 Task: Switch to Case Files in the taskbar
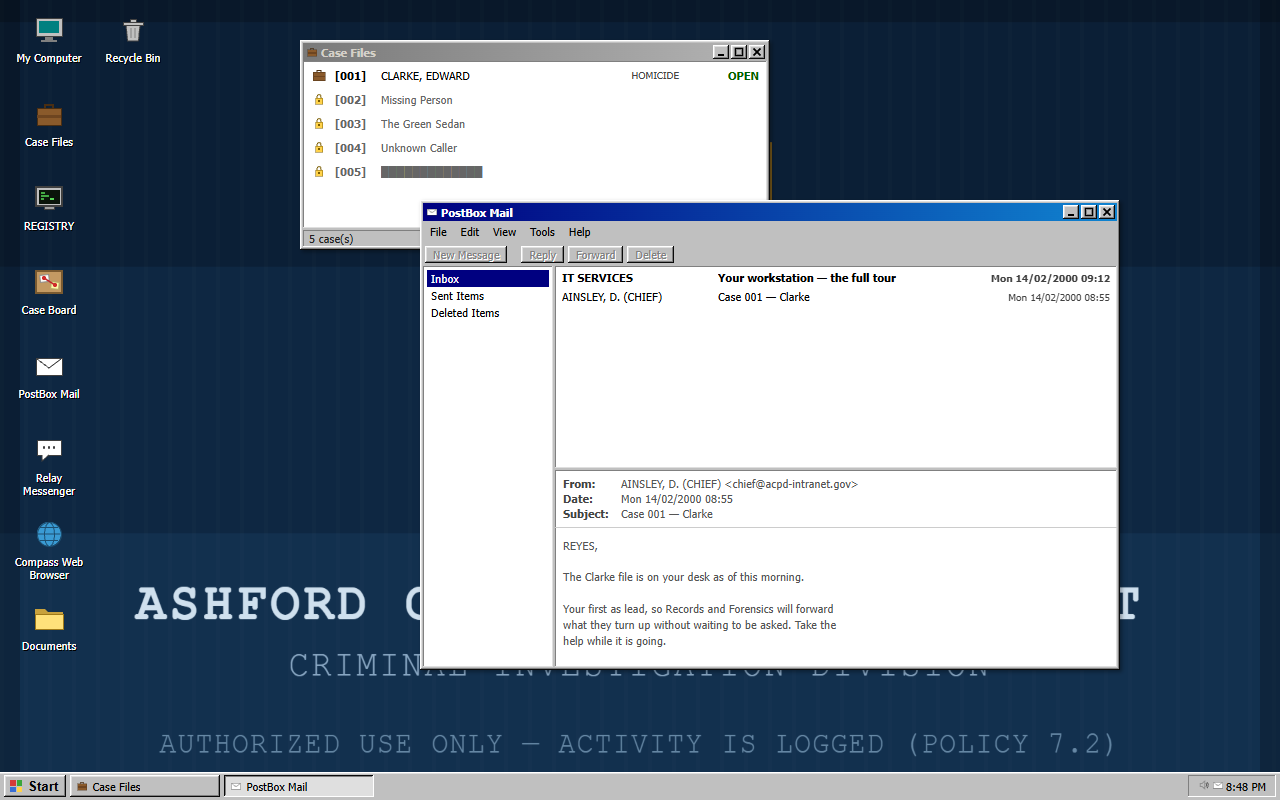point(146,786)
